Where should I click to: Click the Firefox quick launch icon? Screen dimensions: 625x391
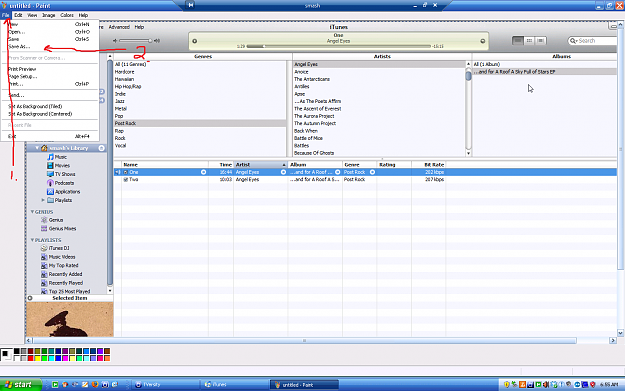click(95, 385)
